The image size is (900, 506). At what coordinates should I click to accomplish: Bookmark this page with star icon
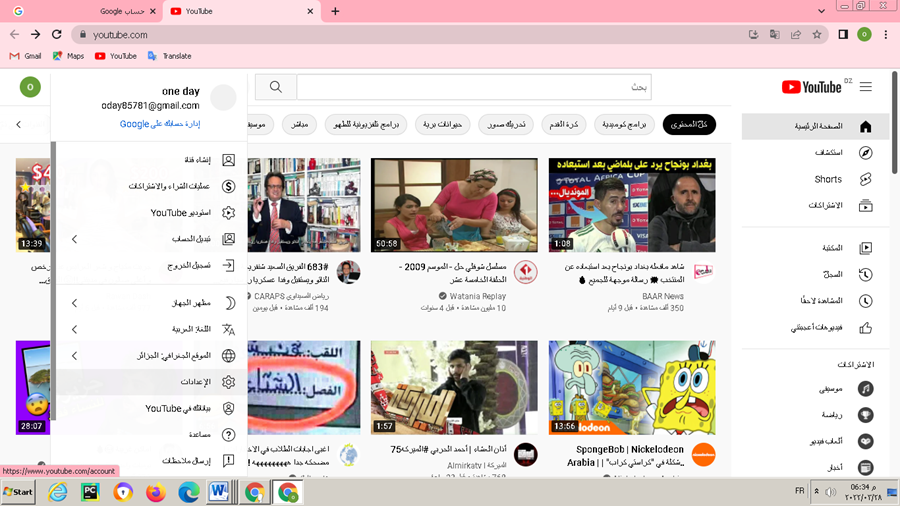(x=817, y=34)
